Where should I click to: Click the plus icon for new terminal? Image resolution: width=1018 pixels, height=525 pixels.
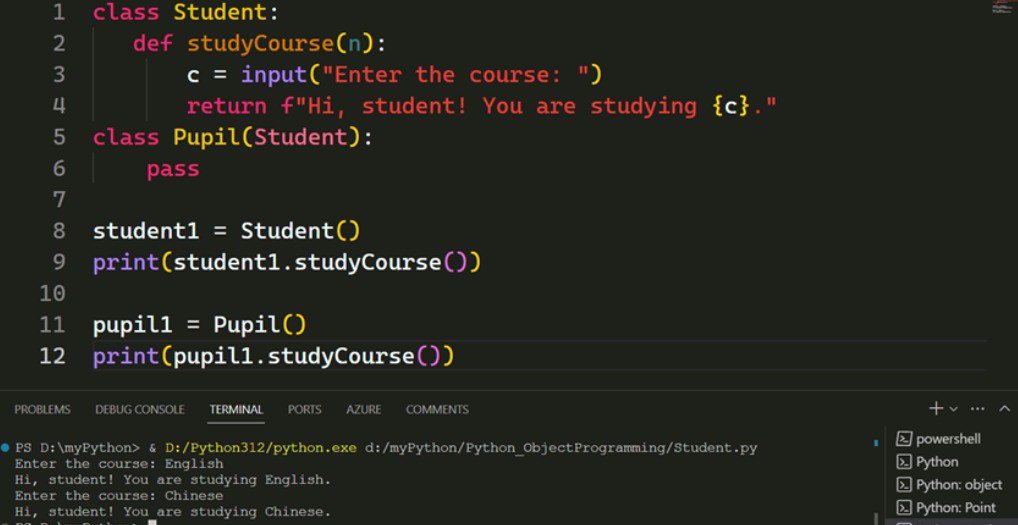point(936,409)
